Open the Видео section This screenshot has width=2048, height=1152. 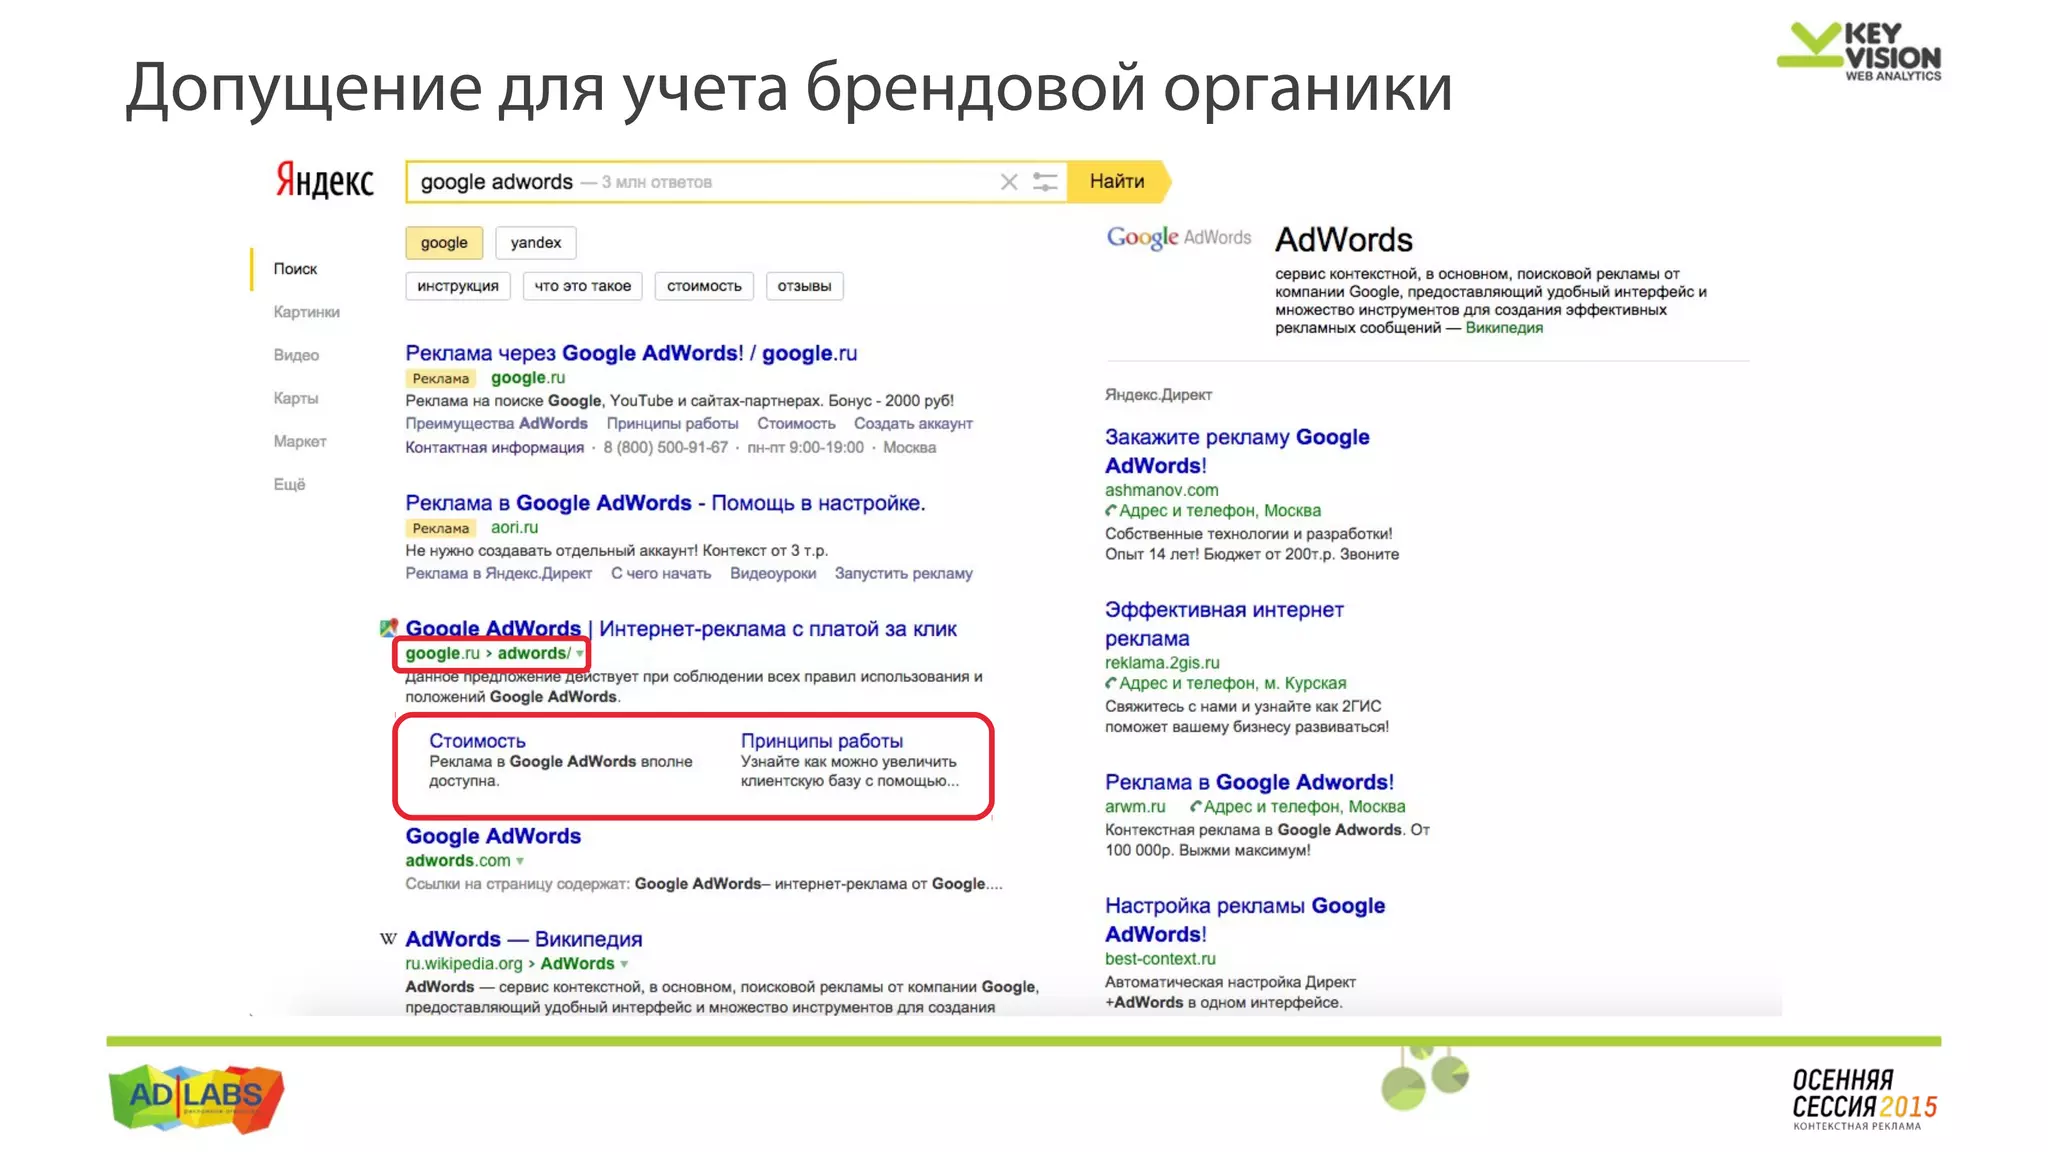coord(296,355)
